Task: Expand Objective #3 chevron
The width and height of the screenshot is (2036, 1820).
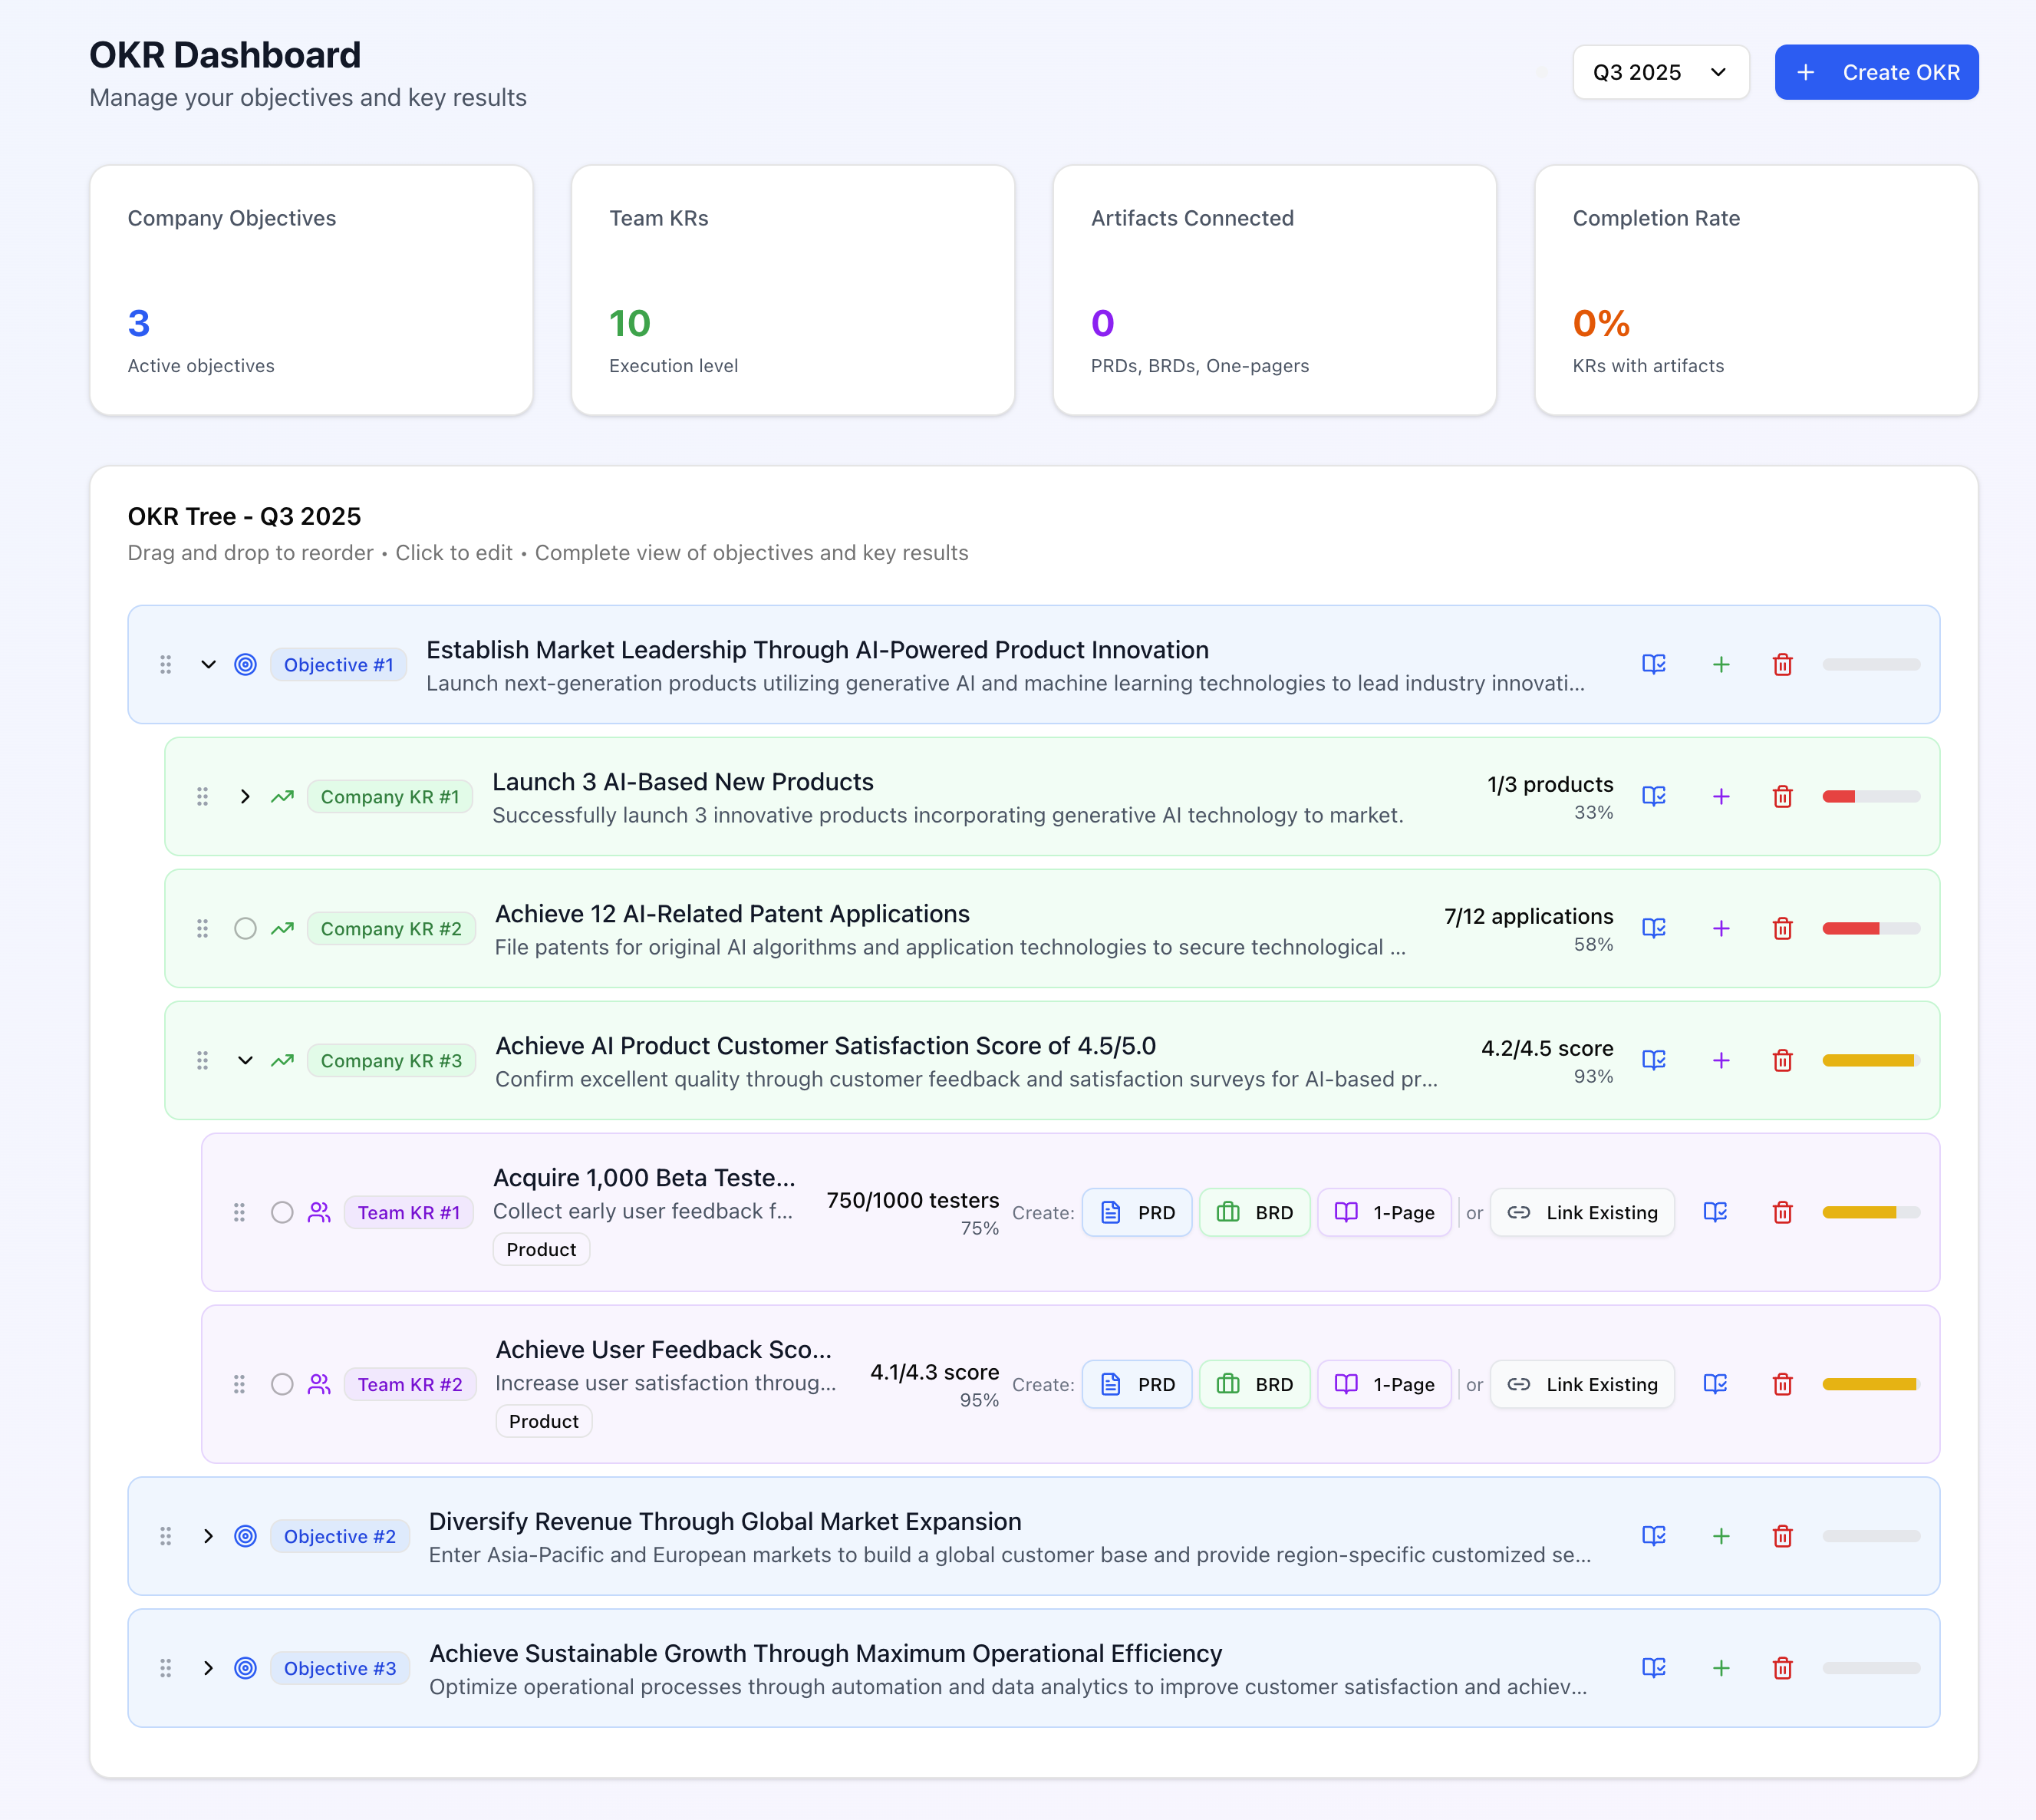Action: pos(208,1668)
